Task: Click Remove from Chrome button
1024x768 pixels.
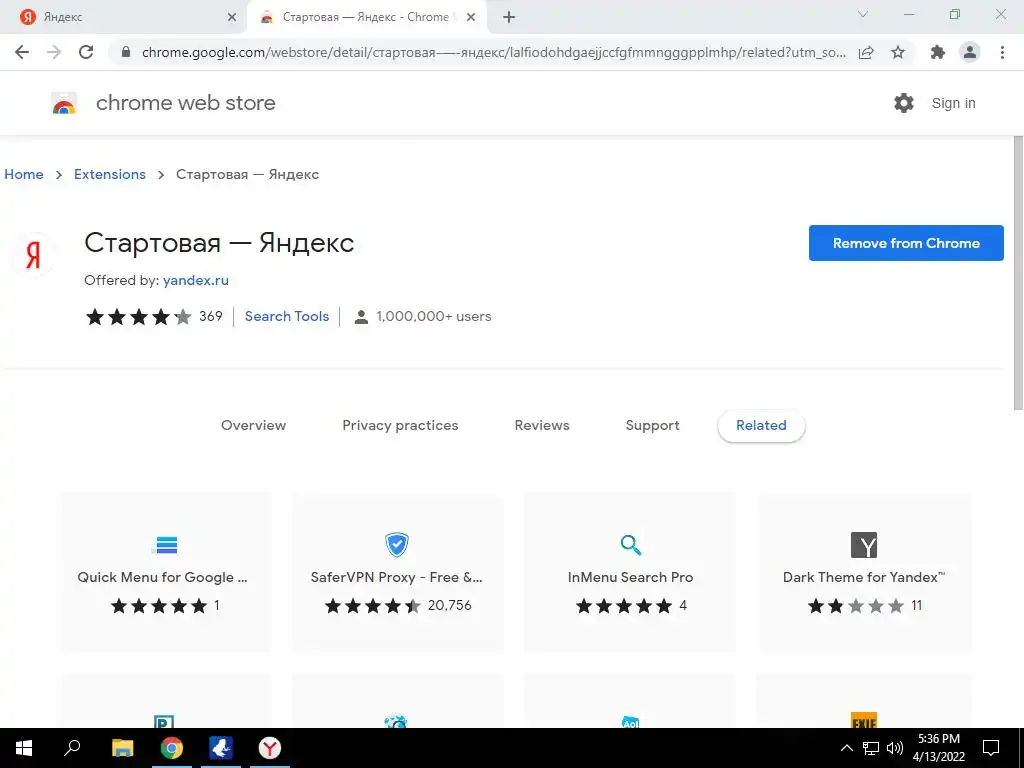Action: coord(906,243)
